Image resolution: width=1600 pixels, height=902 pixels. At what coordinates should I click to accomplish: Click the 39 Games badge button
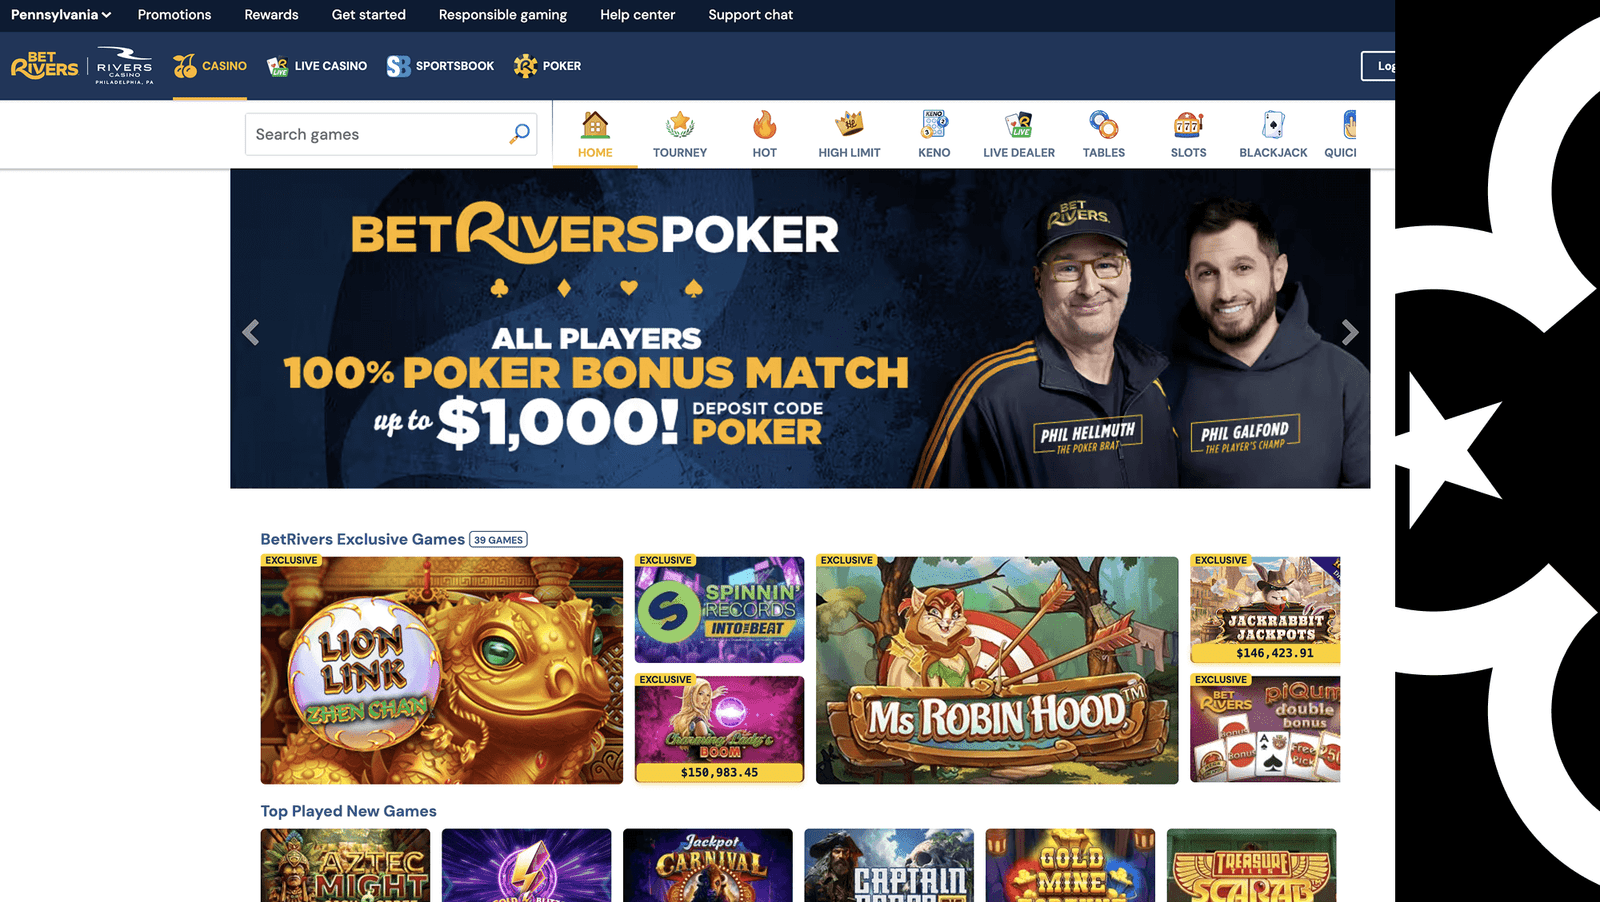[498, 540]
